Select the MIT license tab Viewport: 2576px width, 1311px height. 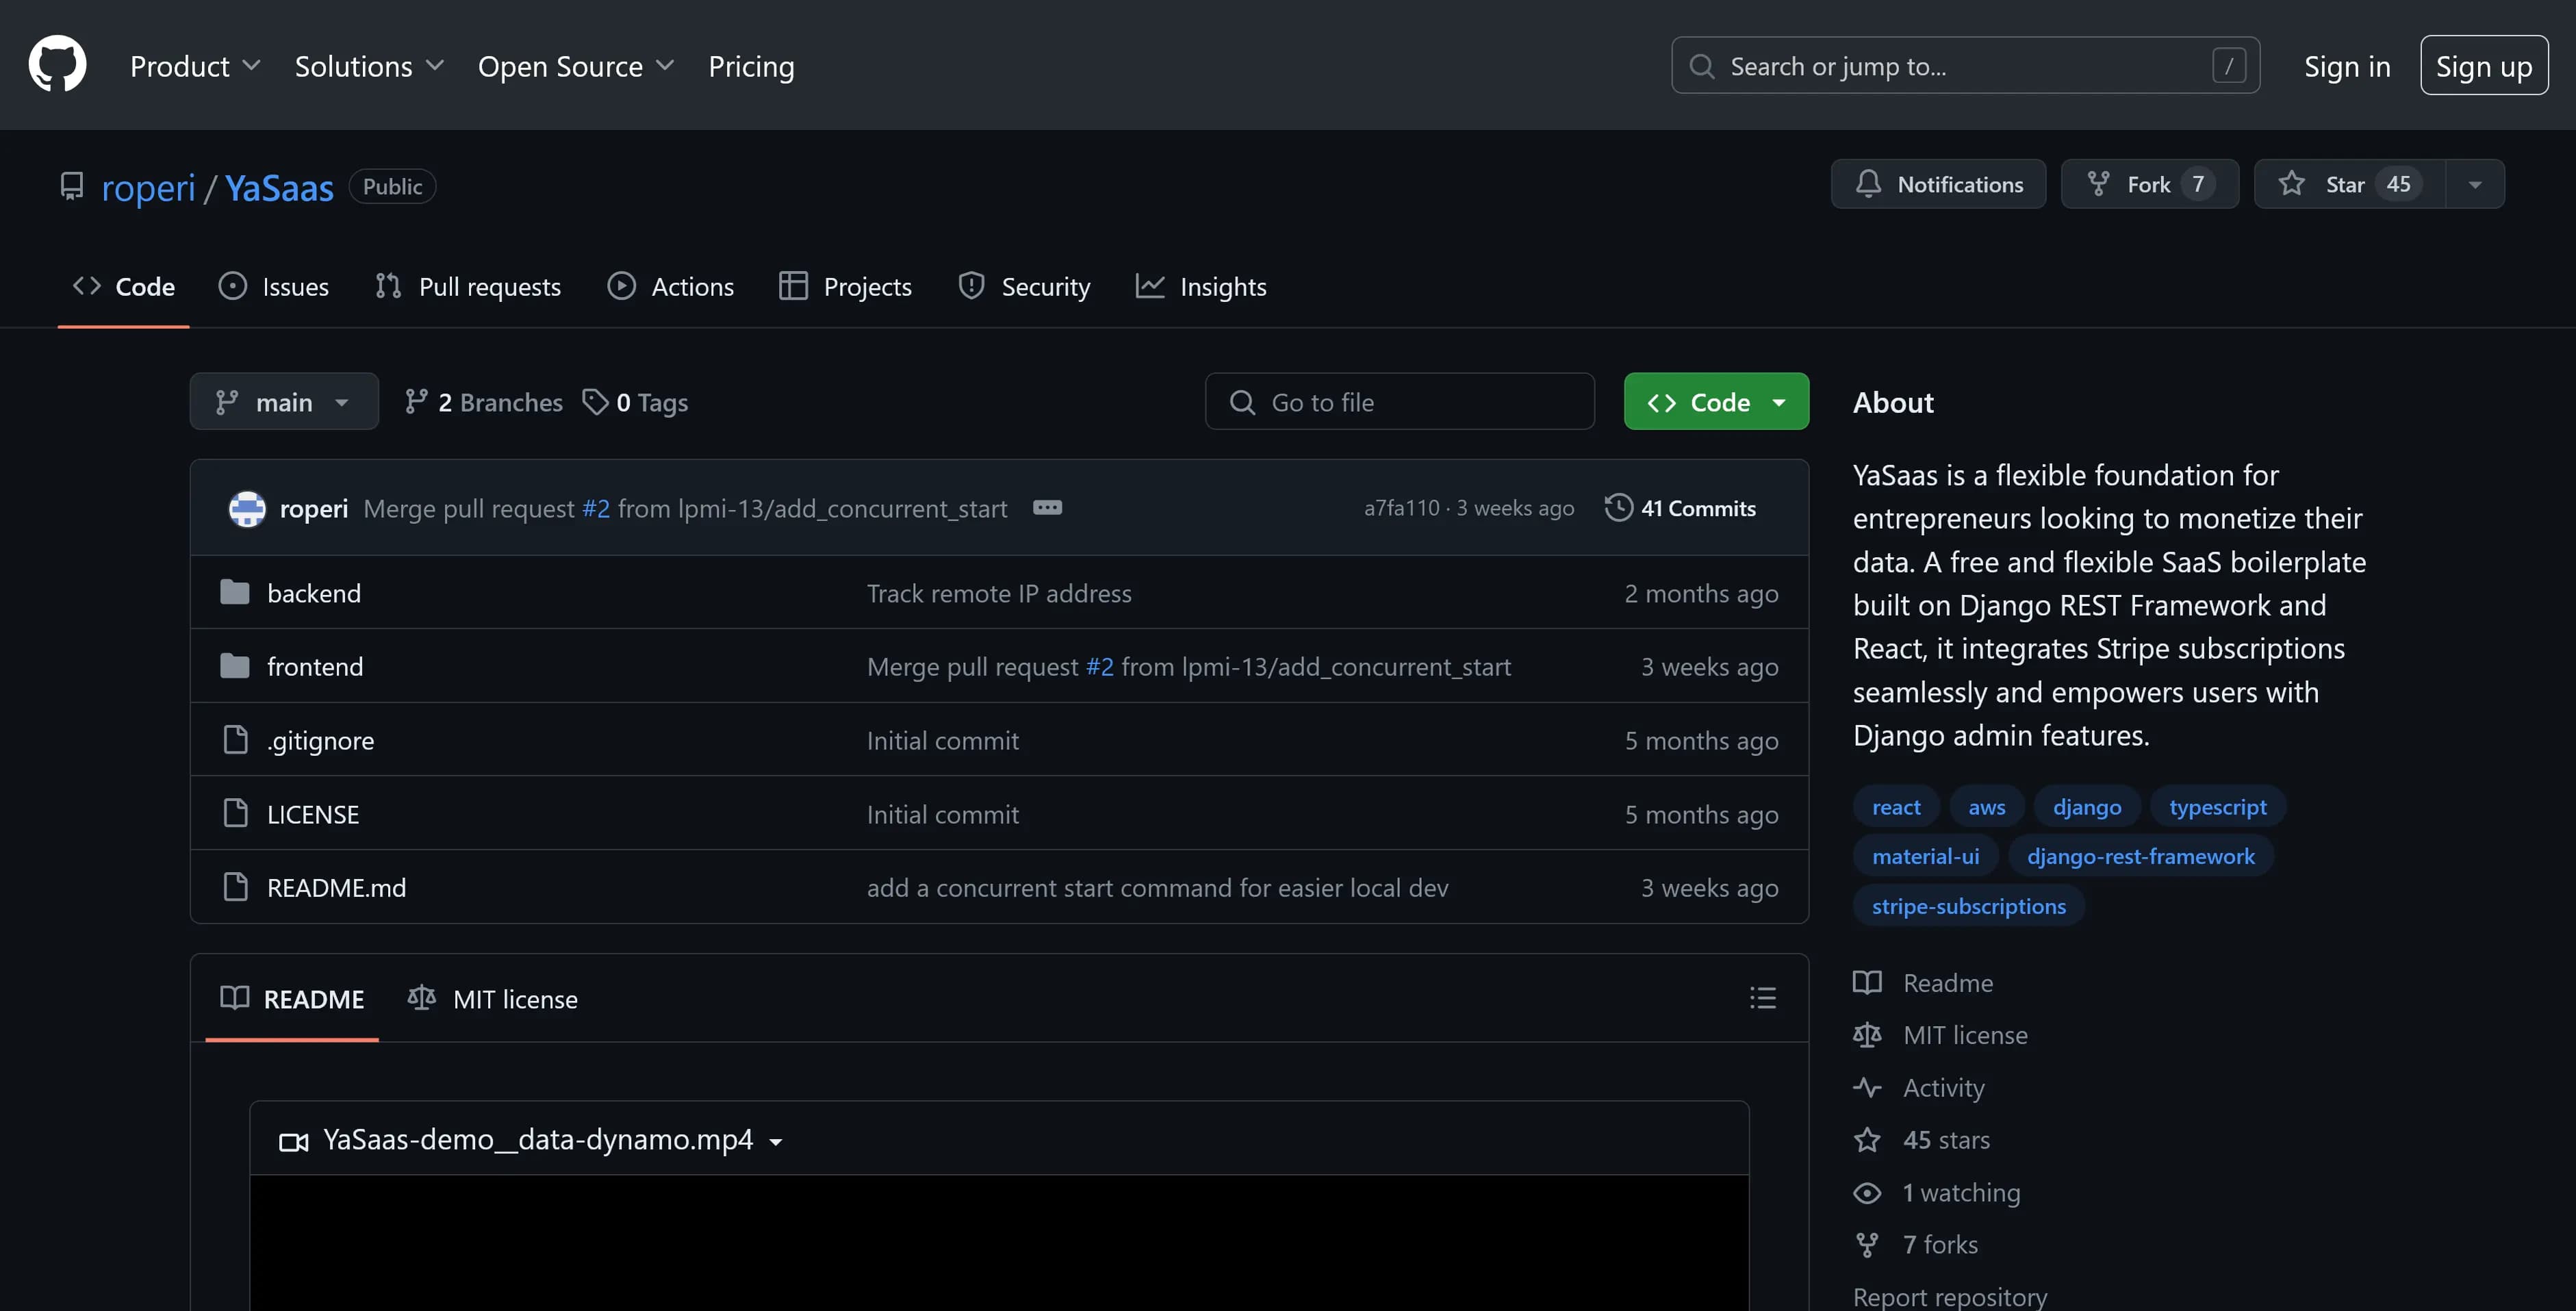[x=493, y=998]
